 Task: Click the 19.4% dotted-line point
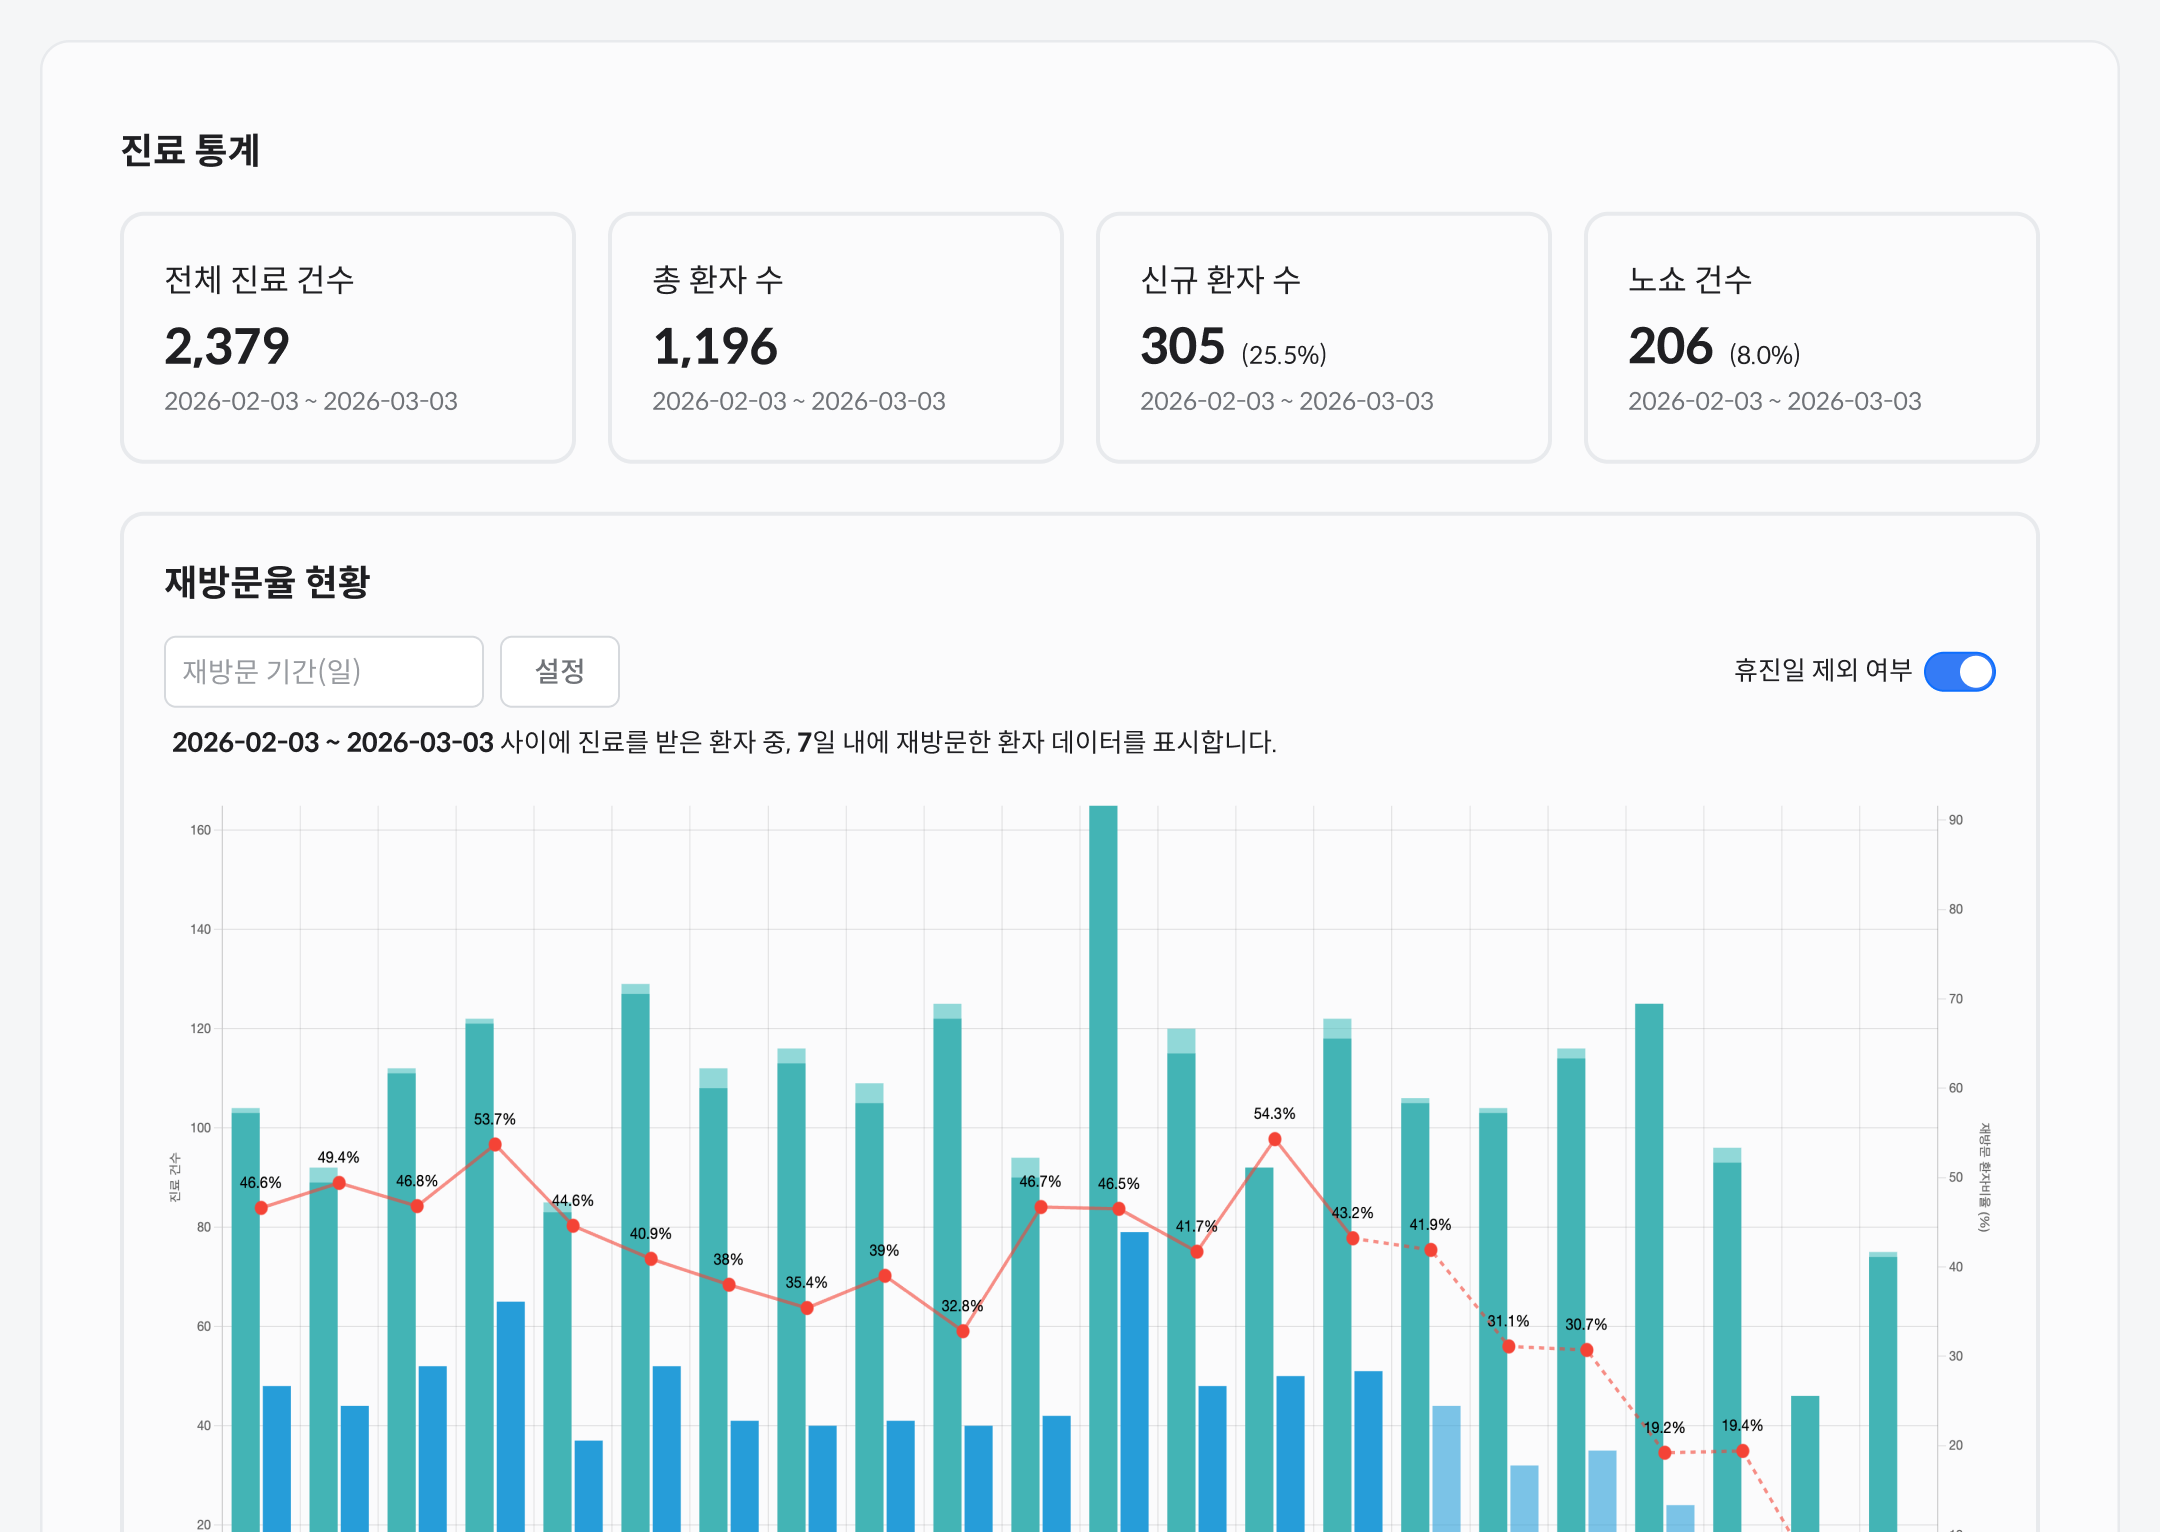[1743, 1450]
